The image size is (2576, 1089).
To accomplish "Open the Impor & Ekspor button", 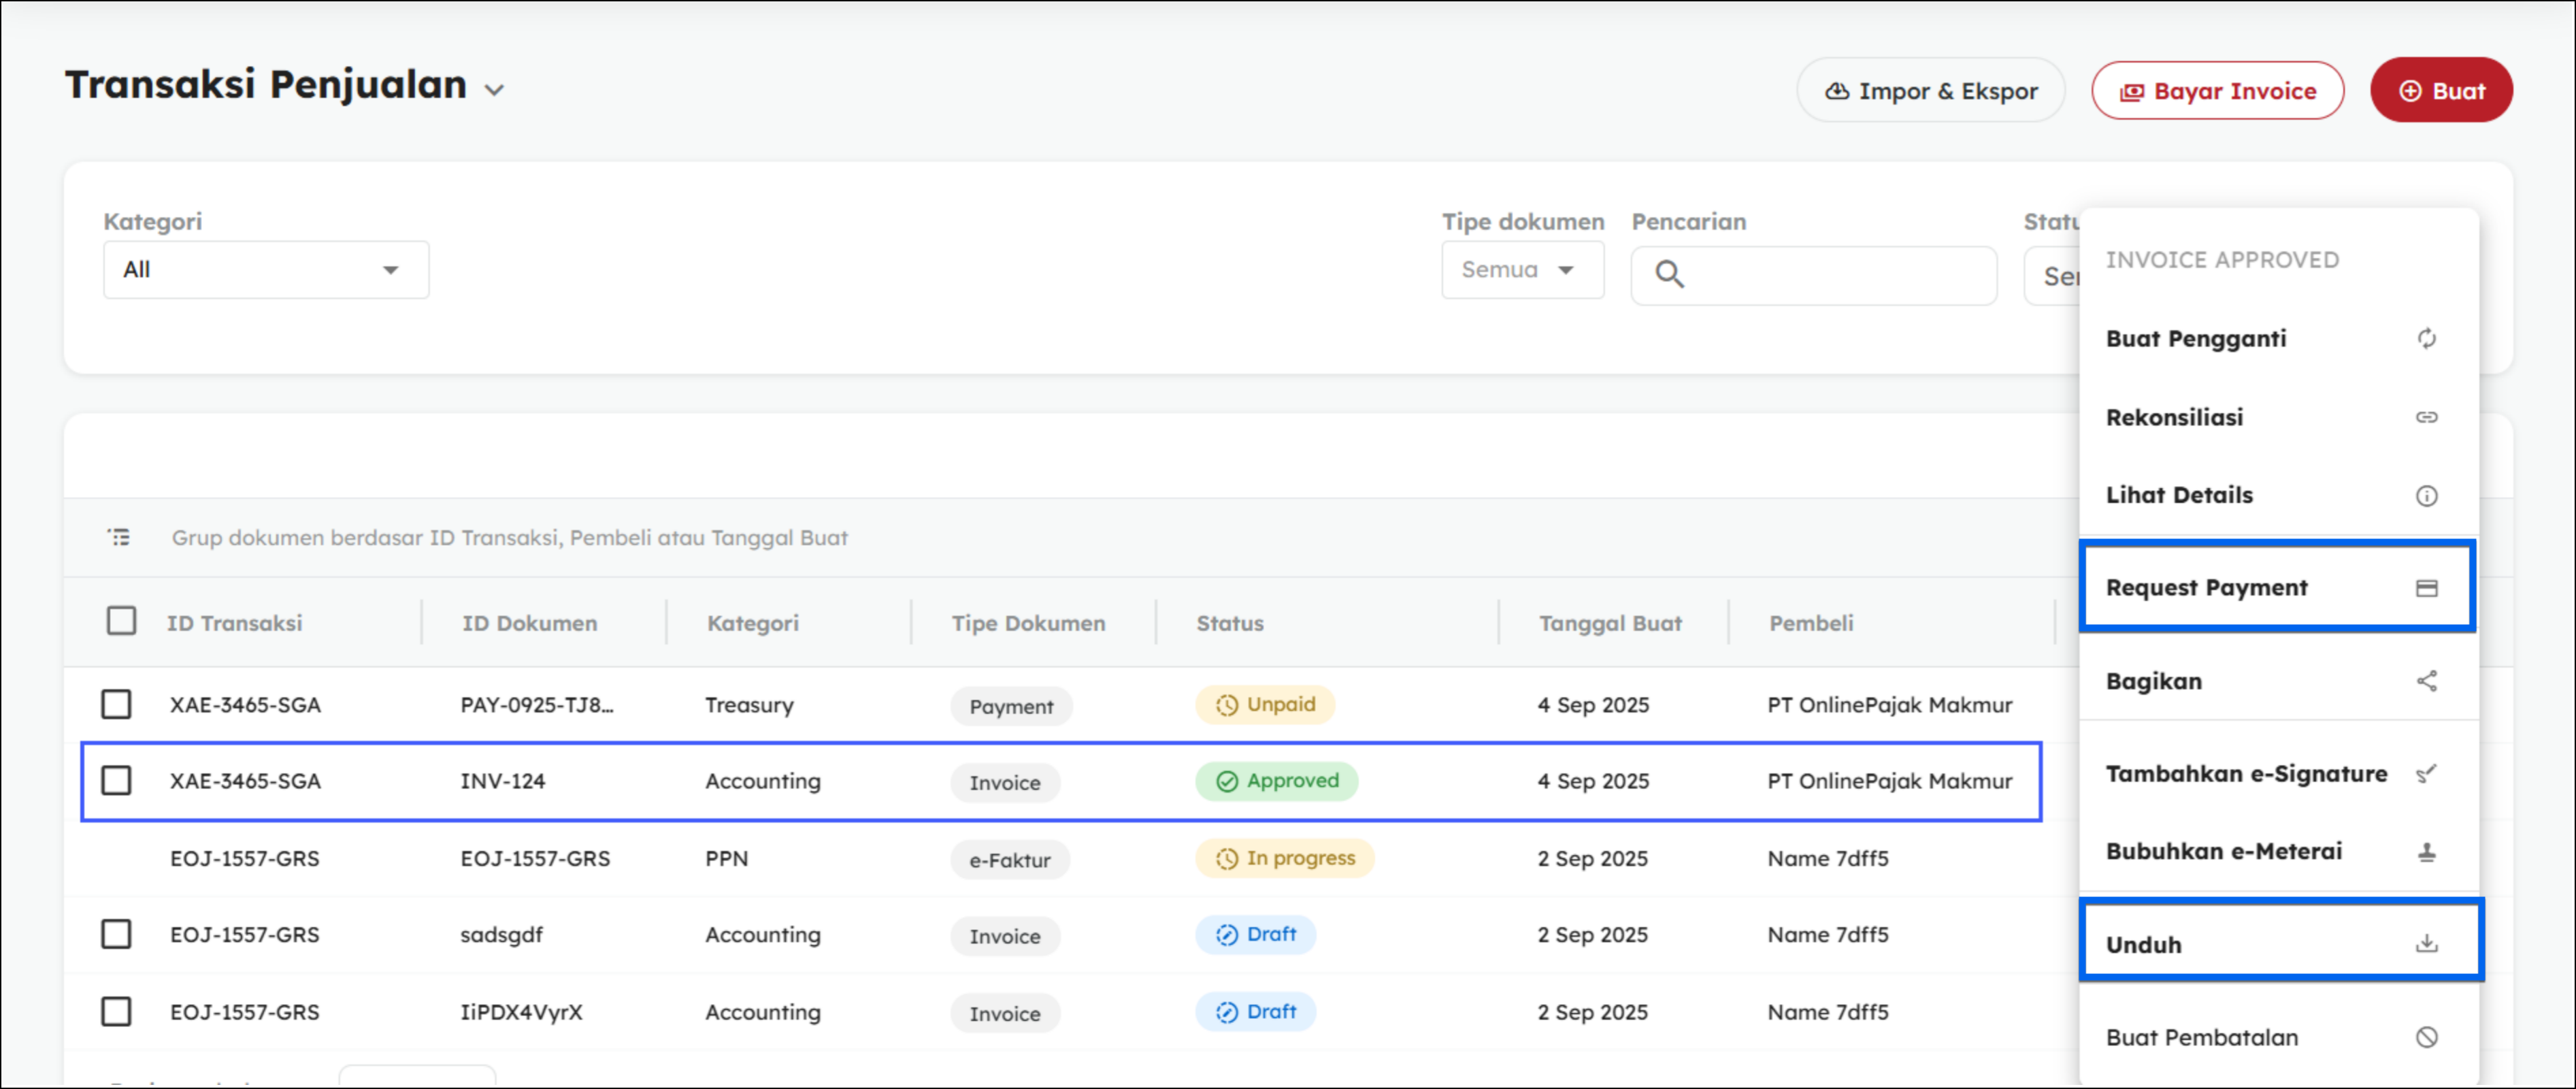I will point(1930,90).
